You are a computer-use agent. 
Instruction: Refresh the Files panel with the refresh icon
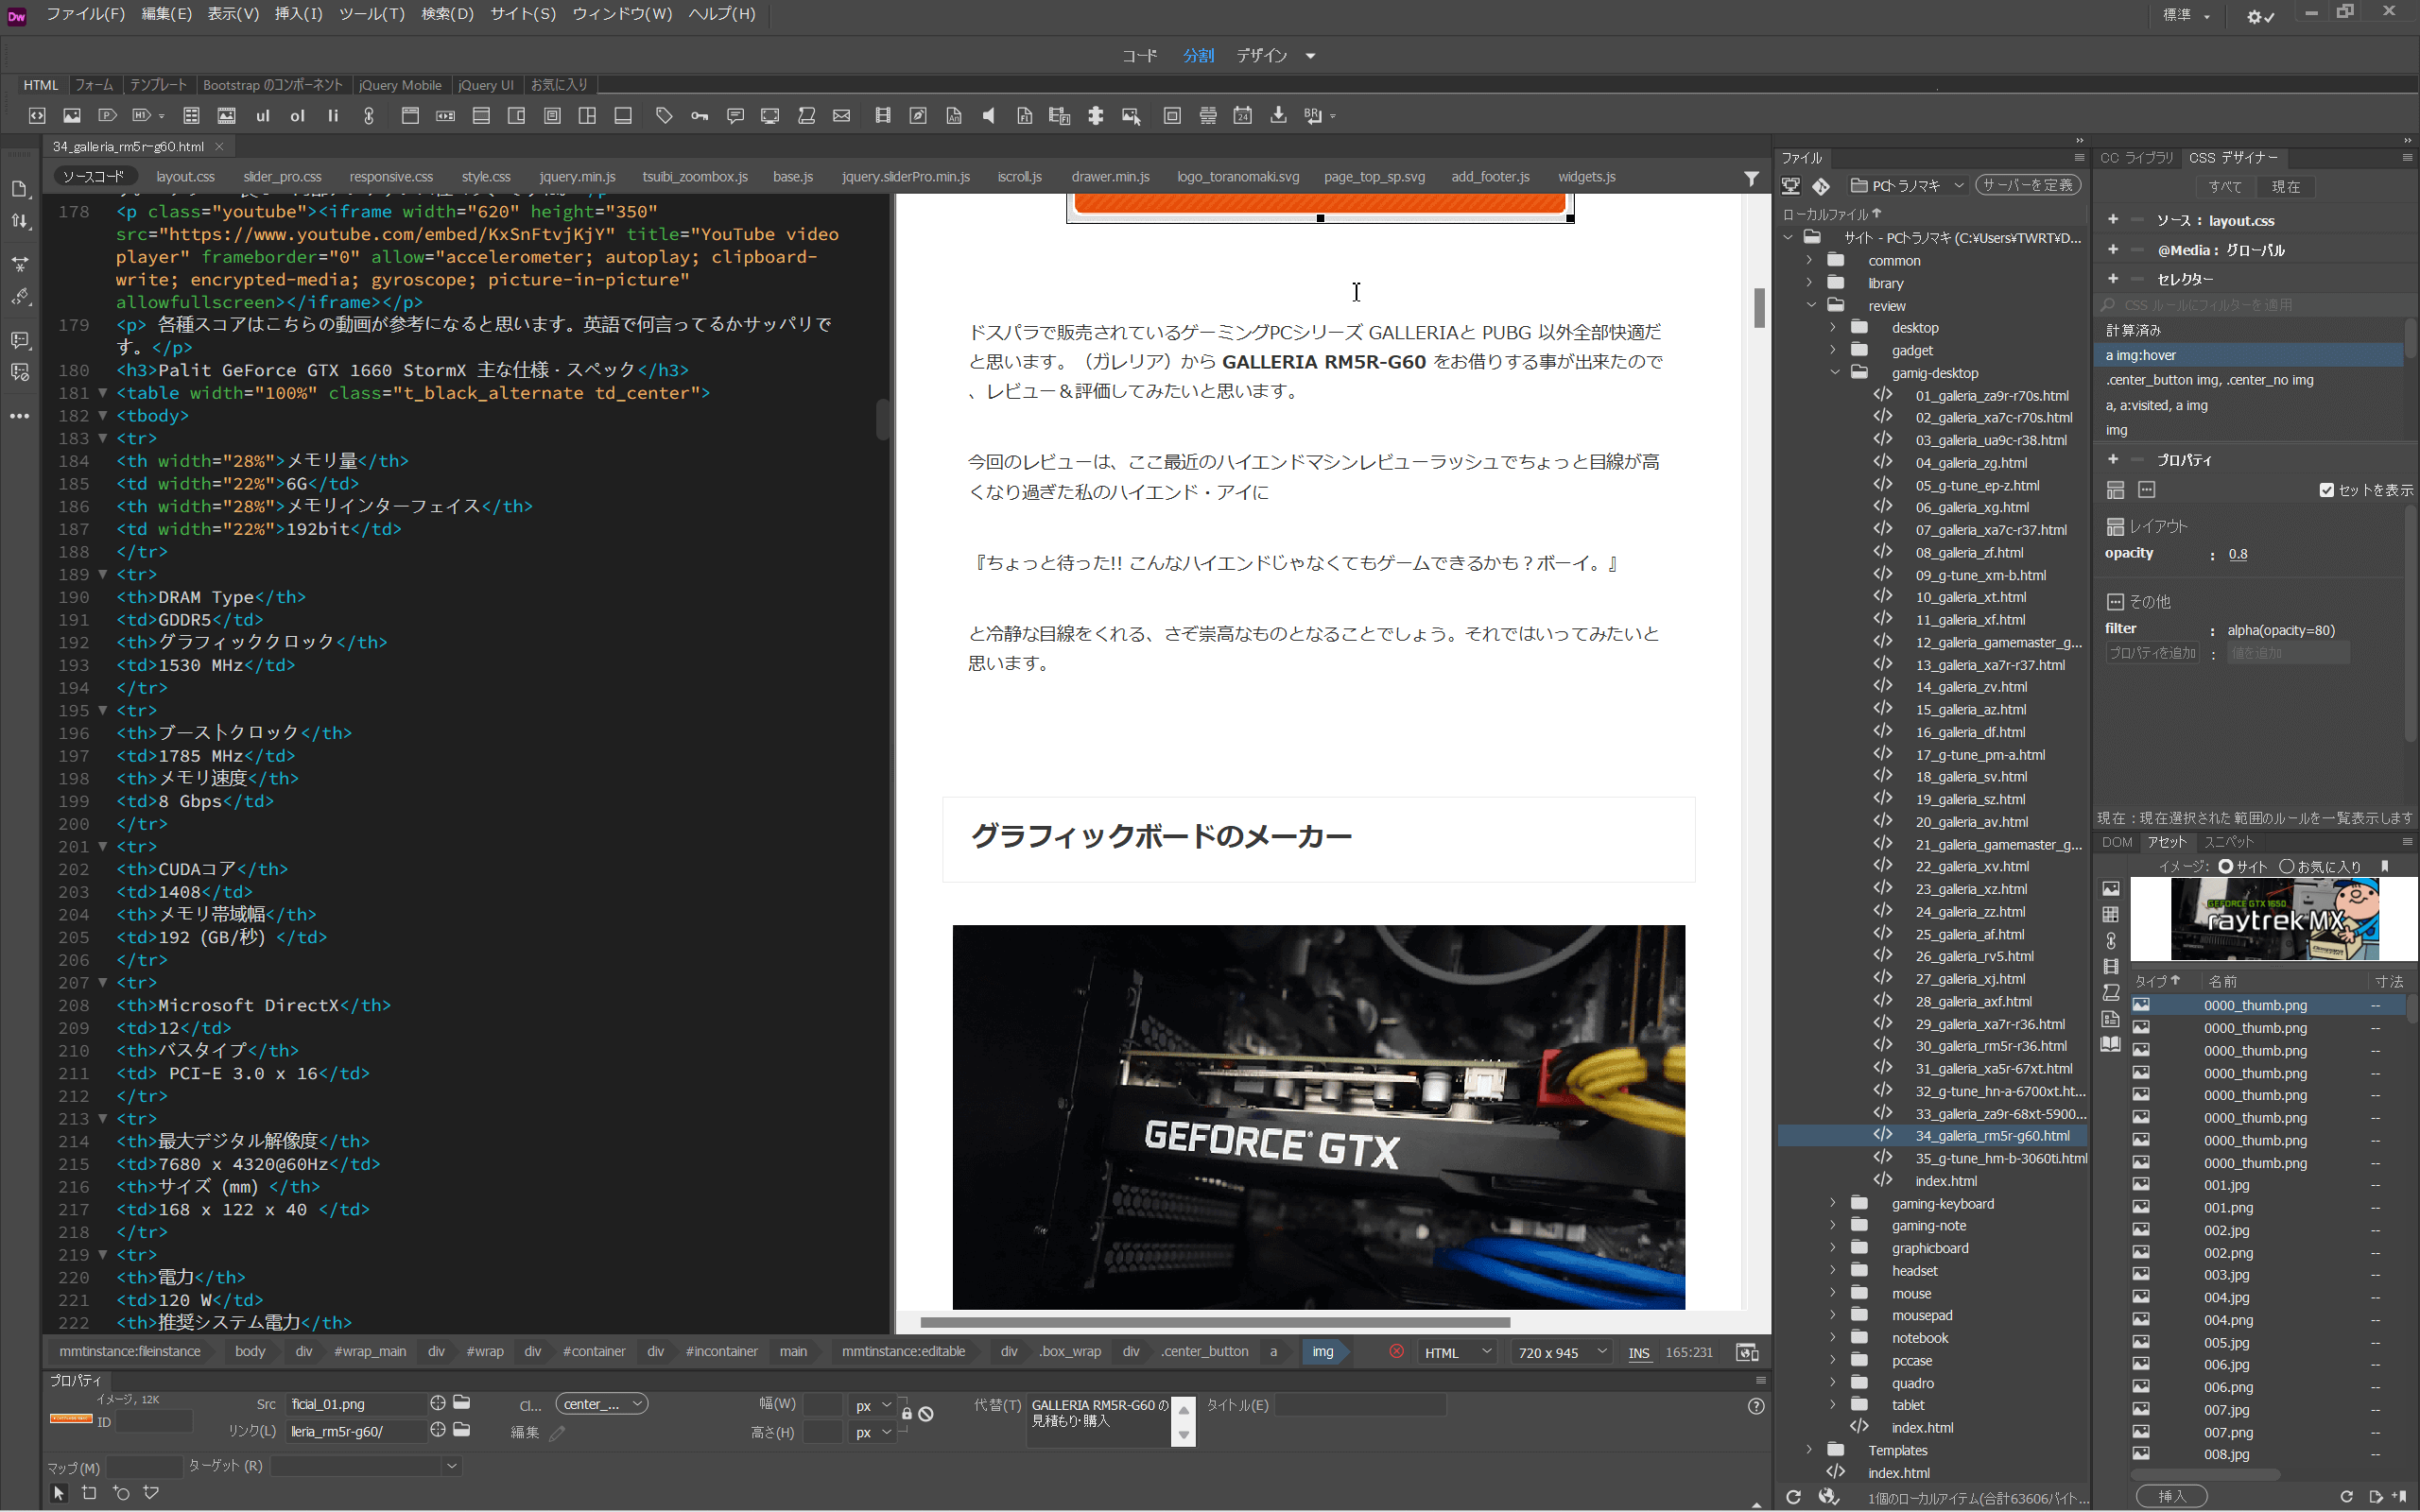[1793, 1497]
